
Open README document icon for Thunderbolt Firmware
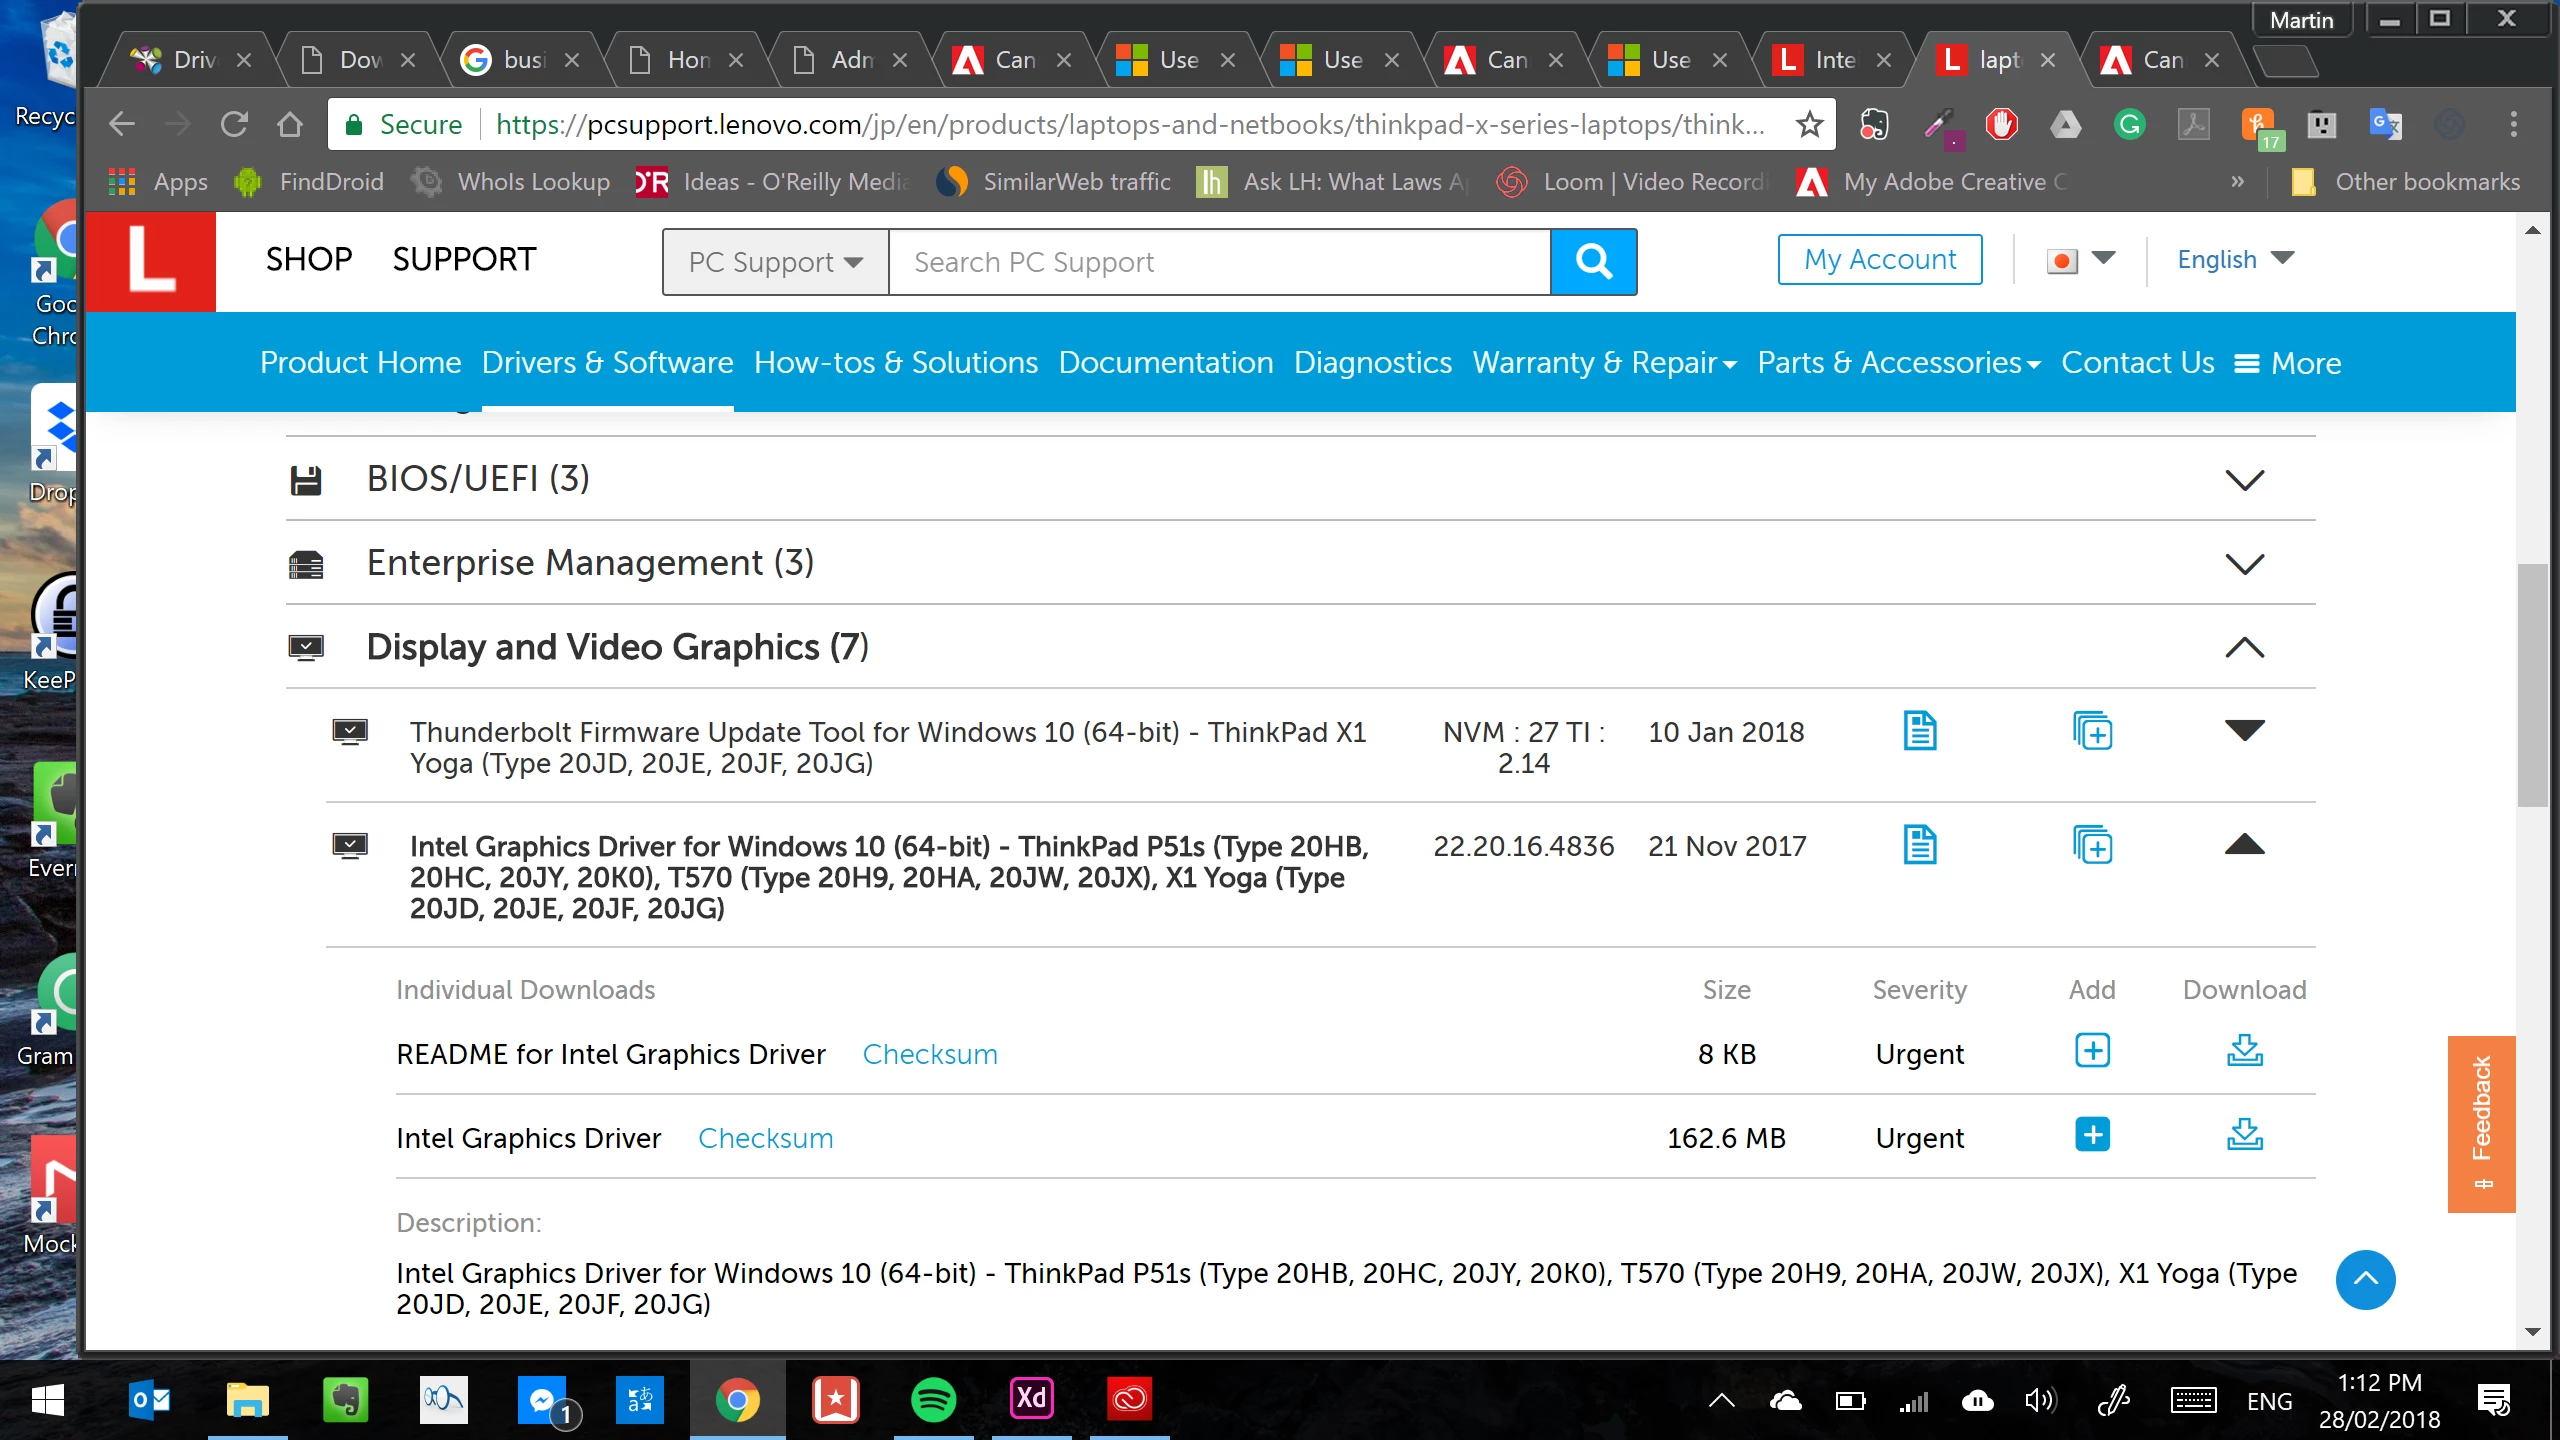coord(1919,731)
